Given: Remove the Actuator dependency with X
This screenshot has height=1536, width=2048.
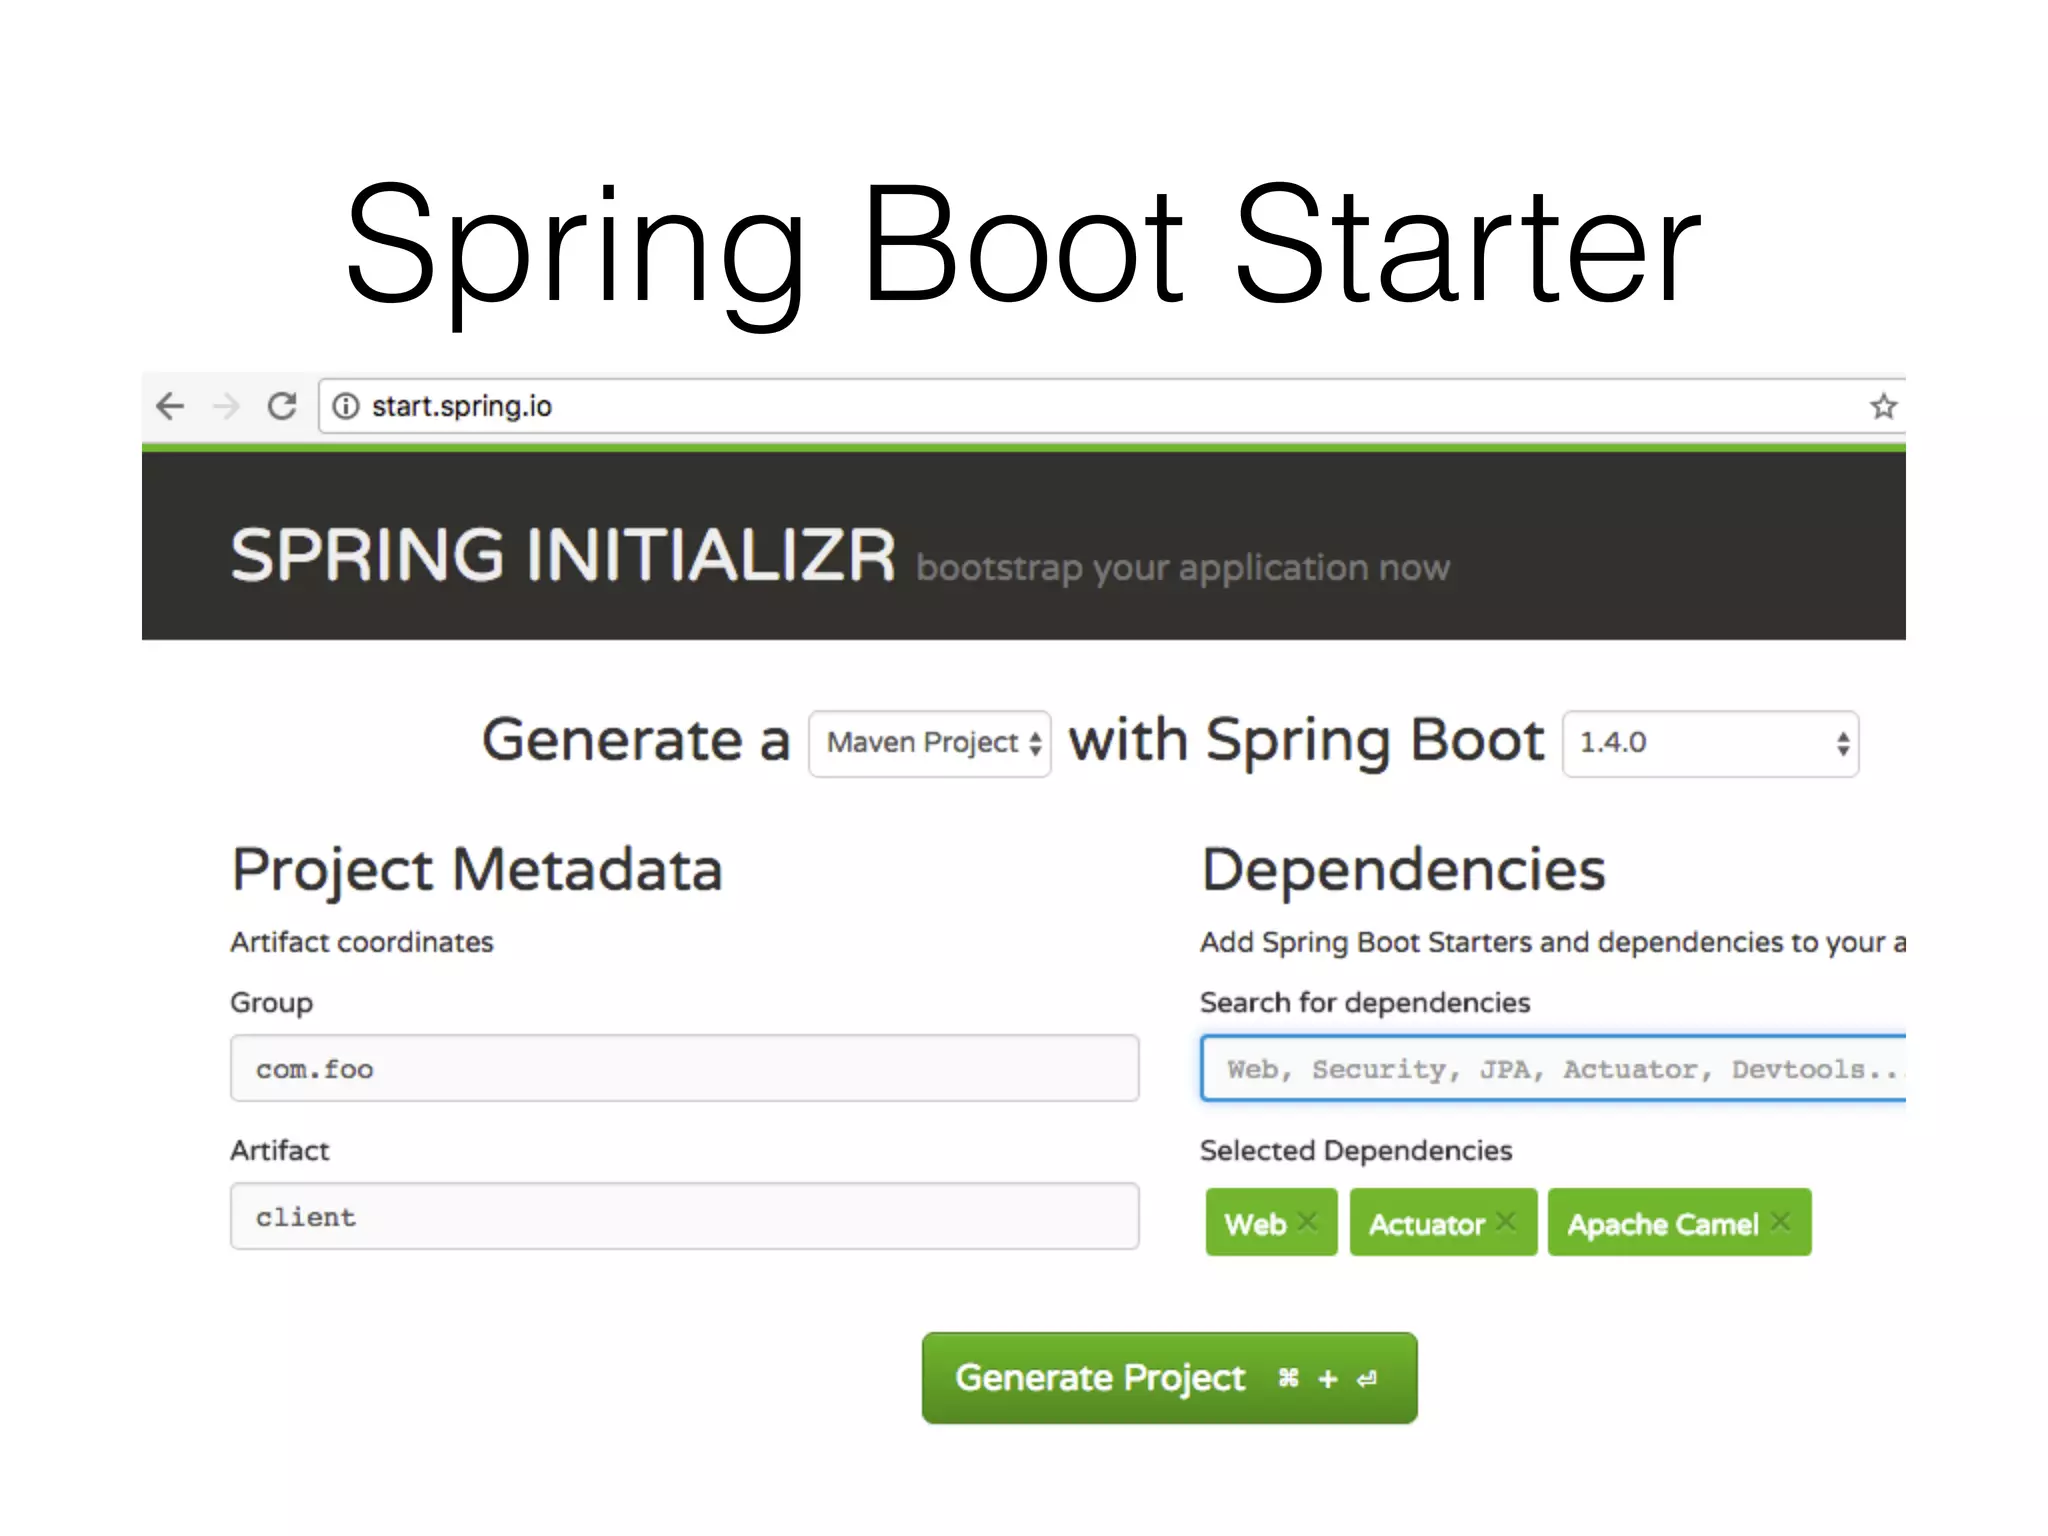Looking at the screenshot, I should tap(1506, 1221).
